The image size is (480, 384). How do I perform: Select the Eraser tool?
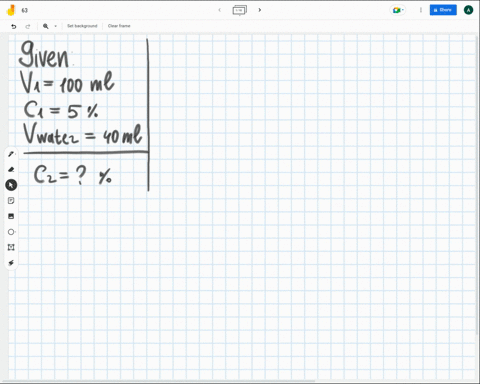[11, 169]
